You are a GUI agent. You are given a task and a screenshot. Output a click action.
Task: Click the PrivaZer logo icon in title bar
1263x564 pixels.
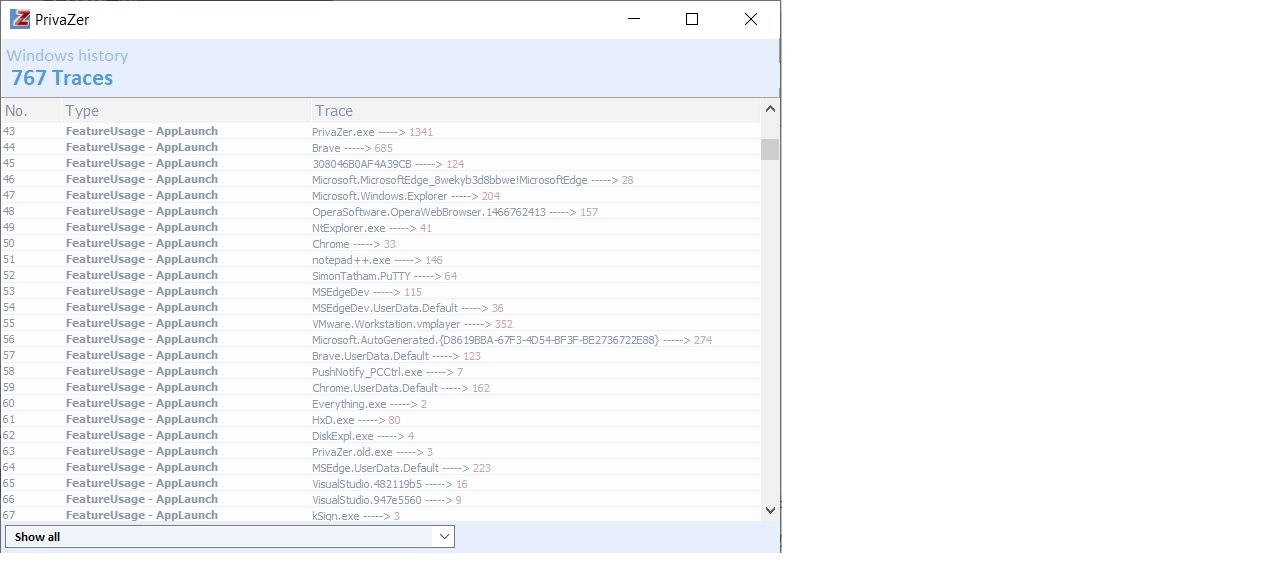19,19
